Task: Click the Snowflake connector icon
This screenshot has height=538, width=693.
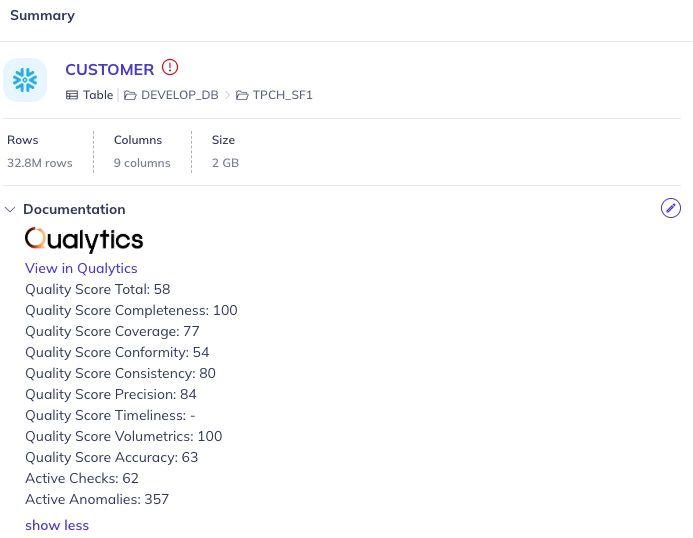Action: point(25,80)
